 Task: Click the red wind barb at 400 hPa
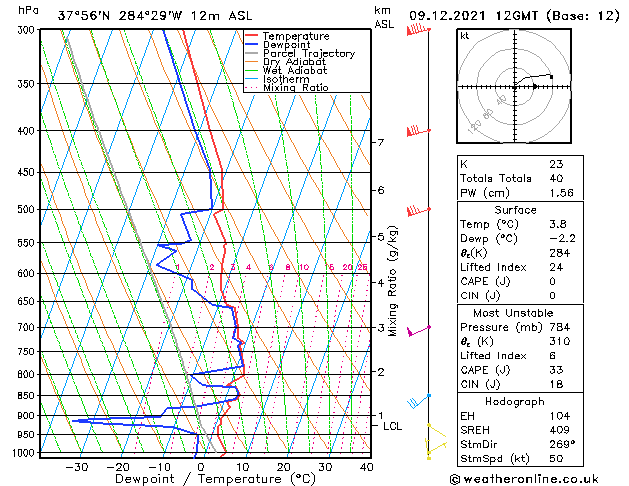pos(418,131)
